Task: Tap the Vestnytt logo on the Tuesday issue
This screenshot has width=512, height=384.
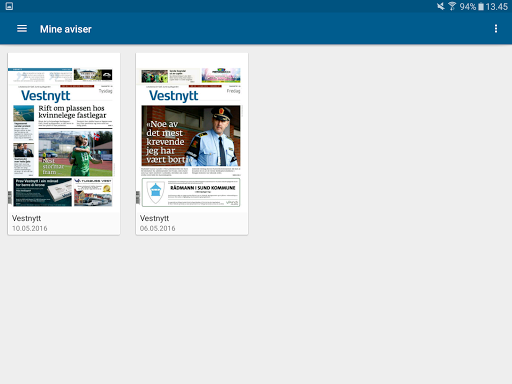Action: click(x=46, y=96)
